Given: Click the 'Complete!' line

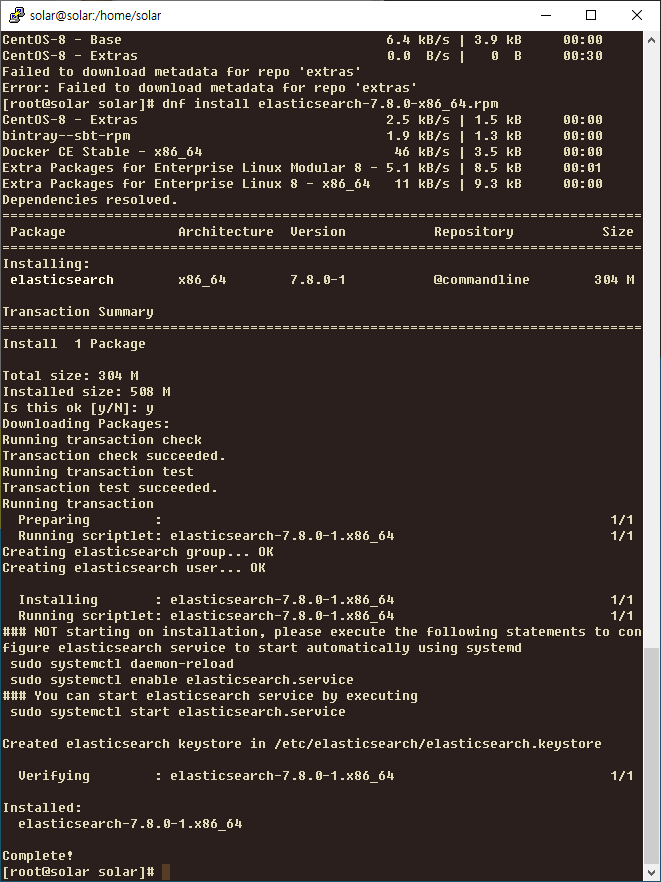Looking at the screenshot, I should coord(38,856).
